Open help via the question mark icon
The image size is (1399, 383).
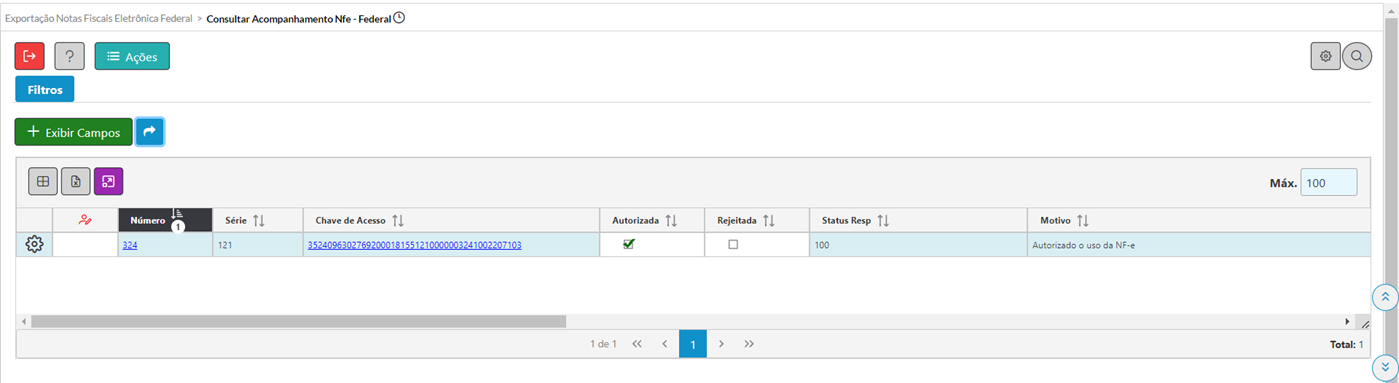click(x=69, y=56)
